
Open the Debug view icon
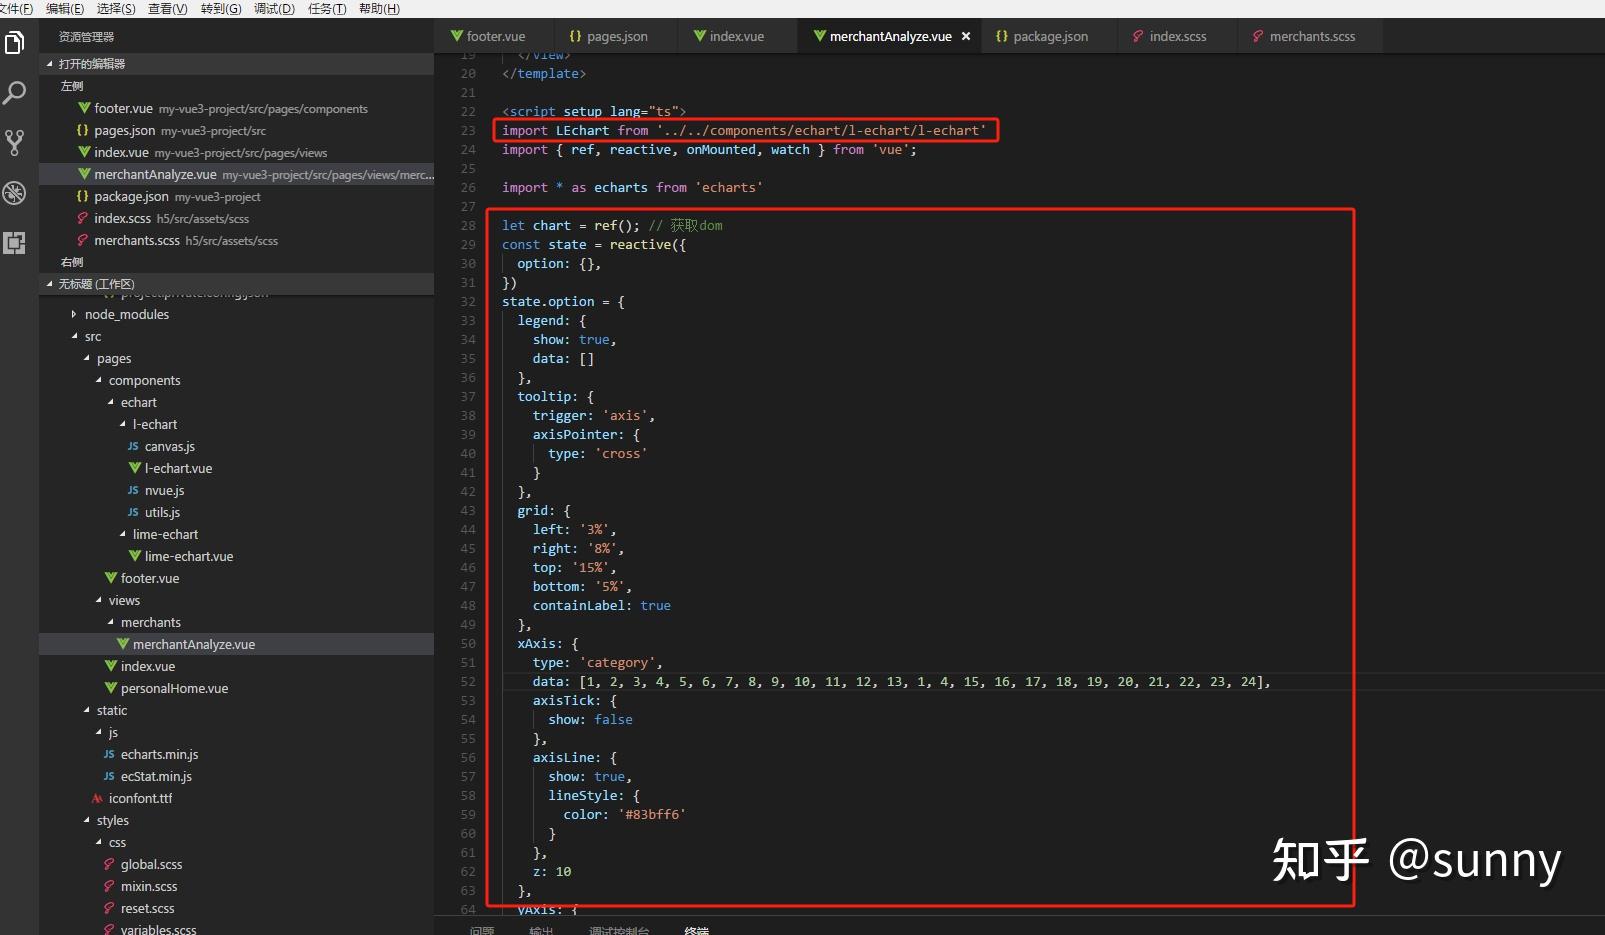coord(15,193)
